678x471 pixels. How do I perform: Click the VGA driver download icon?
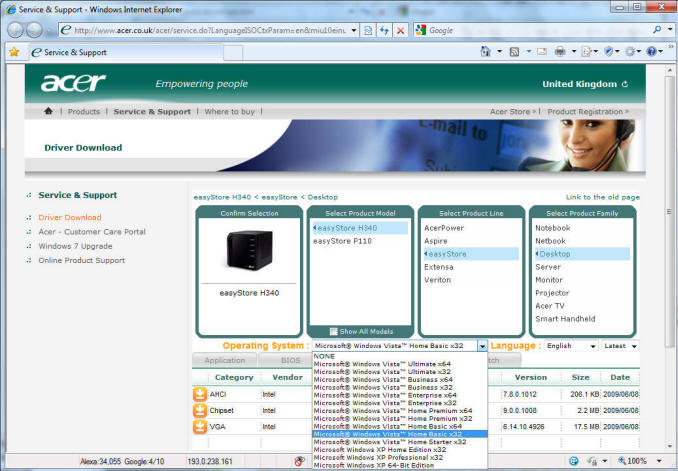point(200,427)
